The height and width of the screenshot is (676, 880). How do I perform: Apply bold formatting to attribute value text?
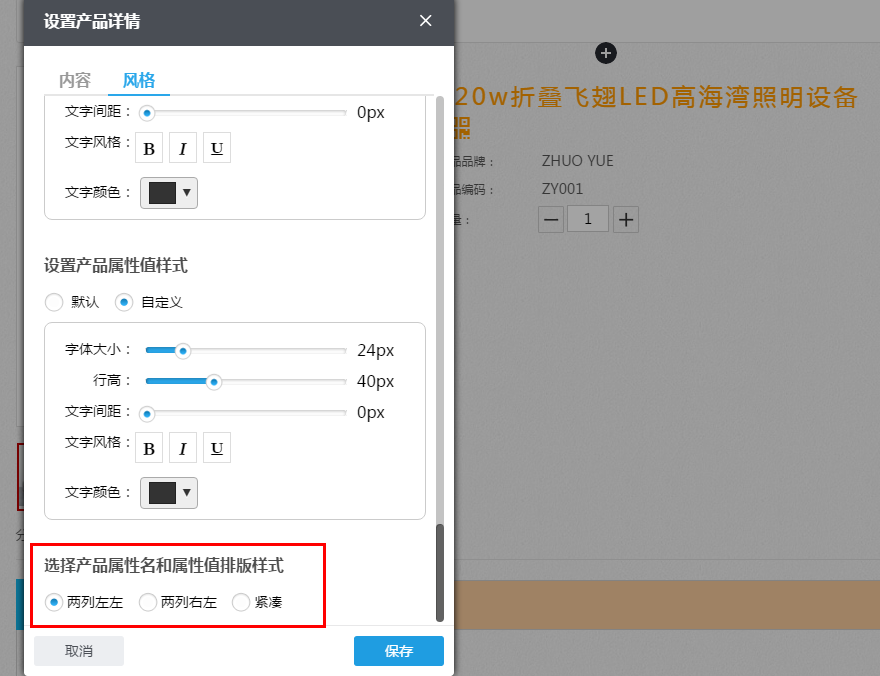(x=148, y=447)
